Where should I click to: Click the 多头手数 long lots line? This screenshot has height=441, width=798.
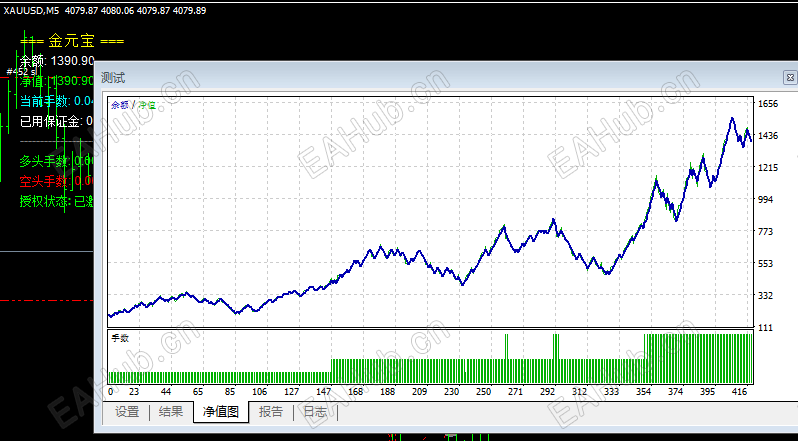pyautogui.click(x=56, y=162)
